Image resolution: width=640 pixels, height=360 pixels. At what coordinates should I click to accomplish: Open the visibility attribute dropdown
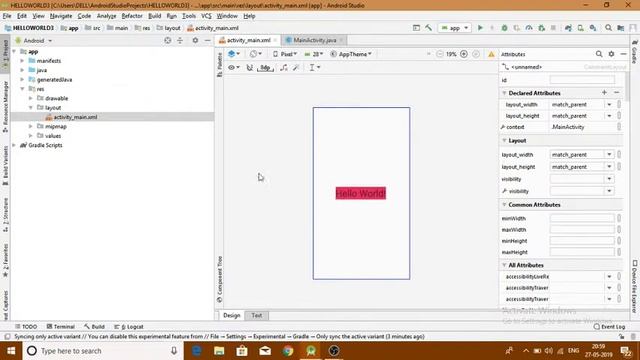[x=609, y=179]
